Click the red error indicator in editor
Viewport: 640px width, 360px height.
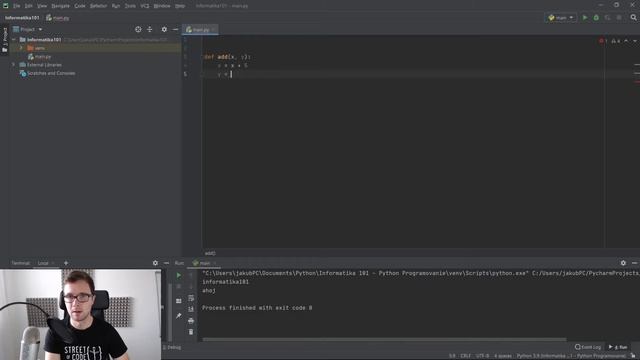click(x=602, y=41)
